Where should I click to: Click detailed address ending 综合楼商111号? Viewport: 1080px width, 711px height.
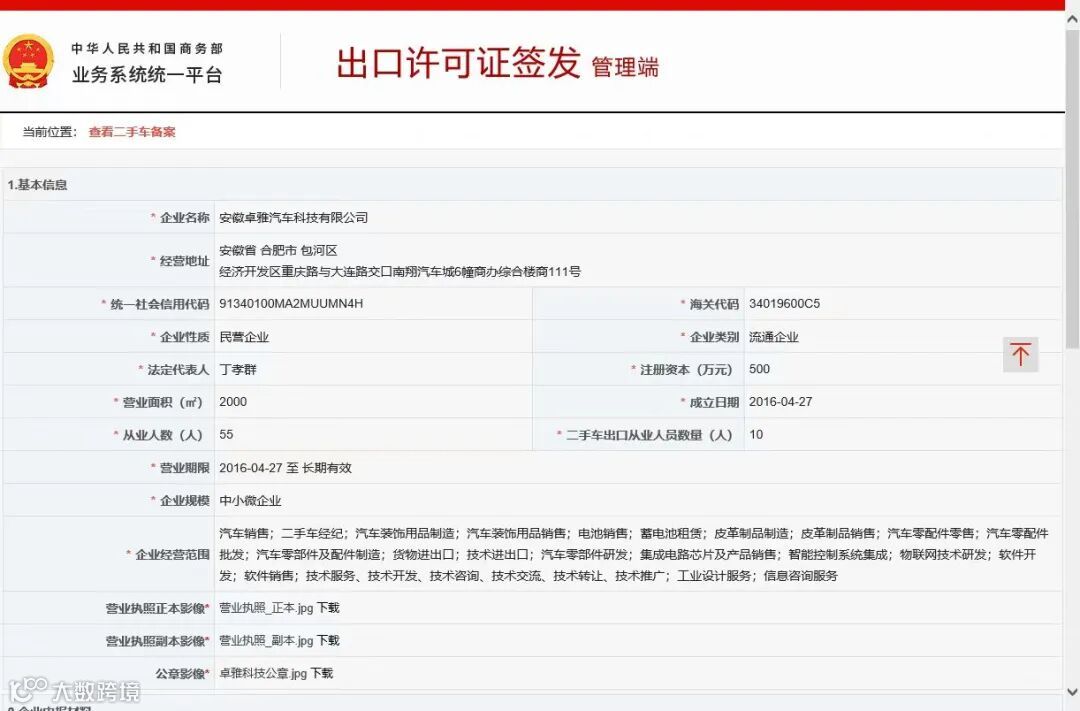pyautogui.click(x=399, y=271)
